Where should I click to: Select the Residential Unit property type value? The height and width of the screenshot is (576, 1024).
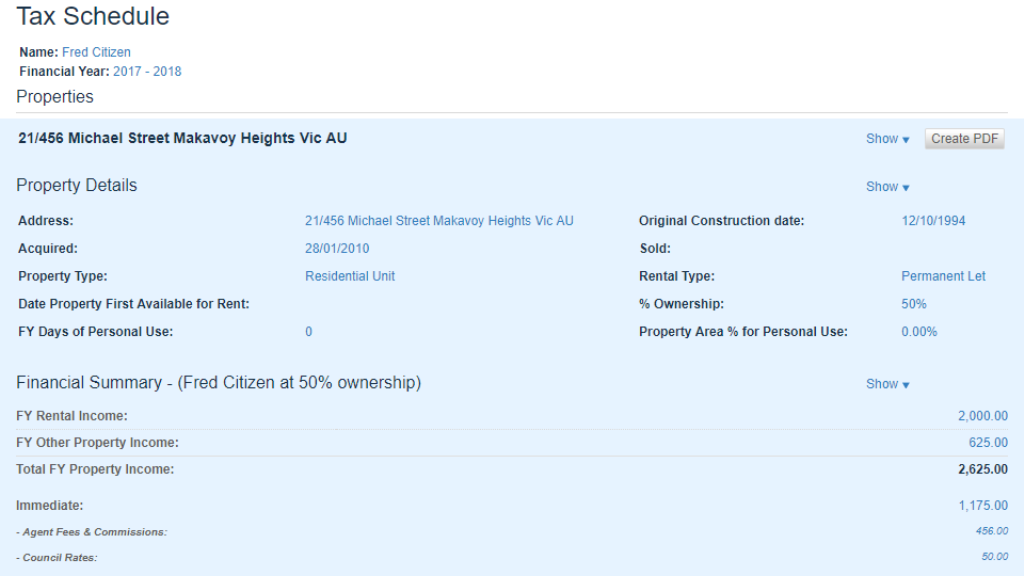349,276
